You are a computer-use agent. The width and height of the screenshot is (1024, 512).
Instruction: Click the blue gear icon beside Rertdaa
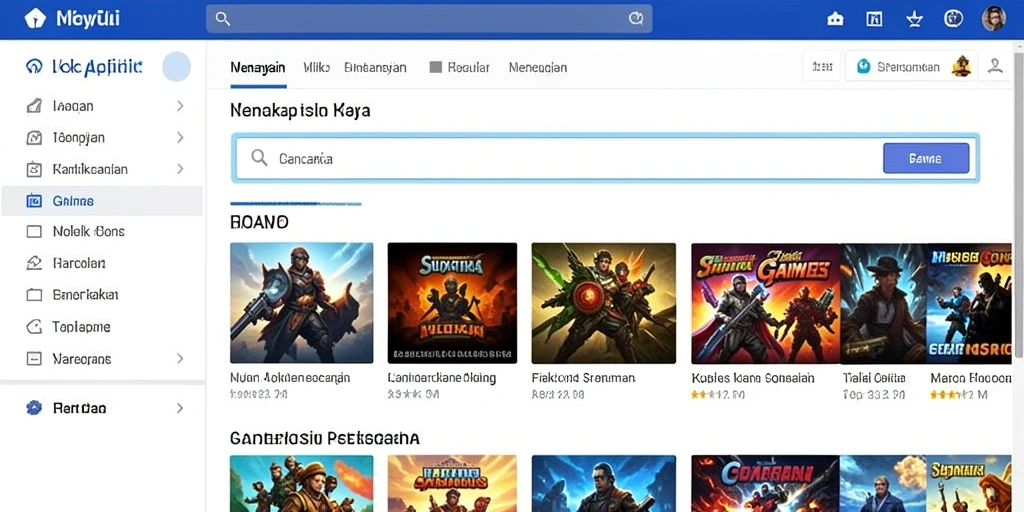click(34, 408)
